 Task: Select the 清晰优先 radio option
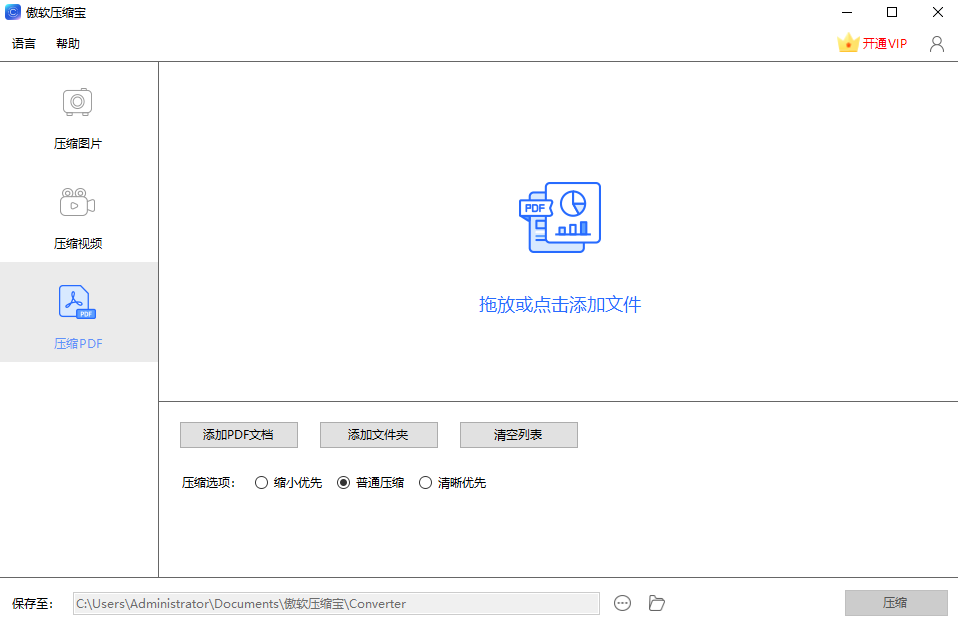coord(453,483)
